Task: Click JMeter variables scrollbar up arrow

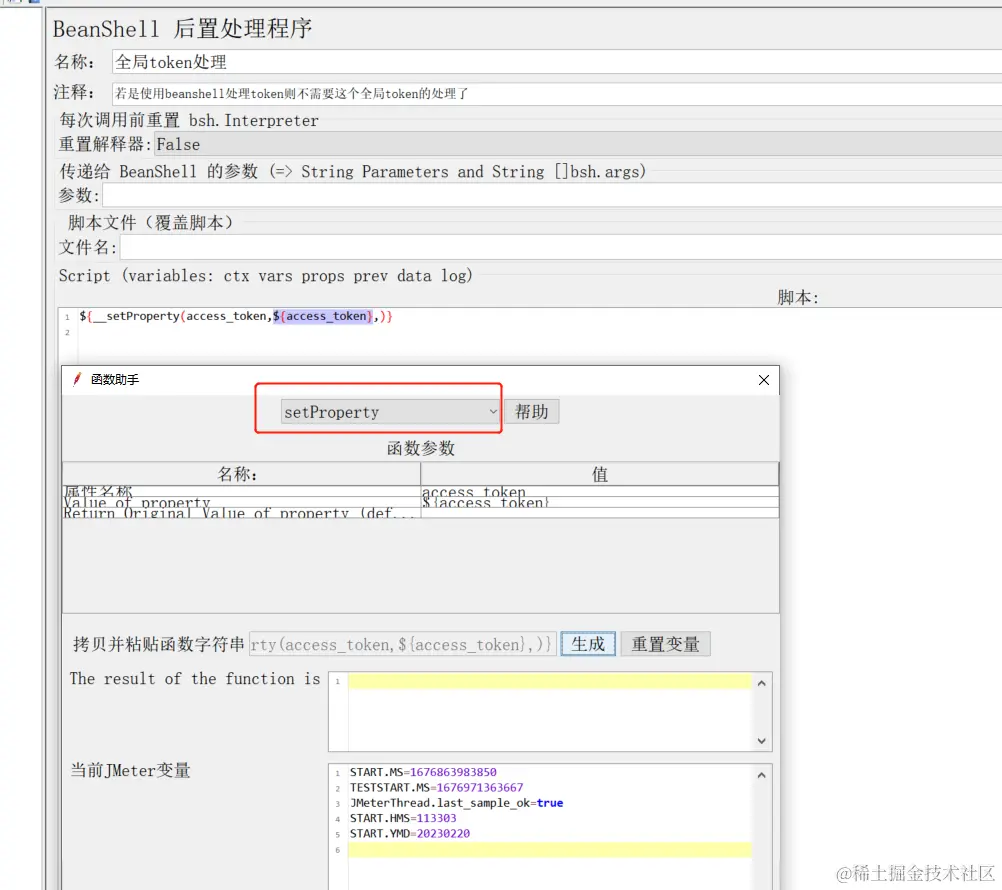Action: pos(762,775)
